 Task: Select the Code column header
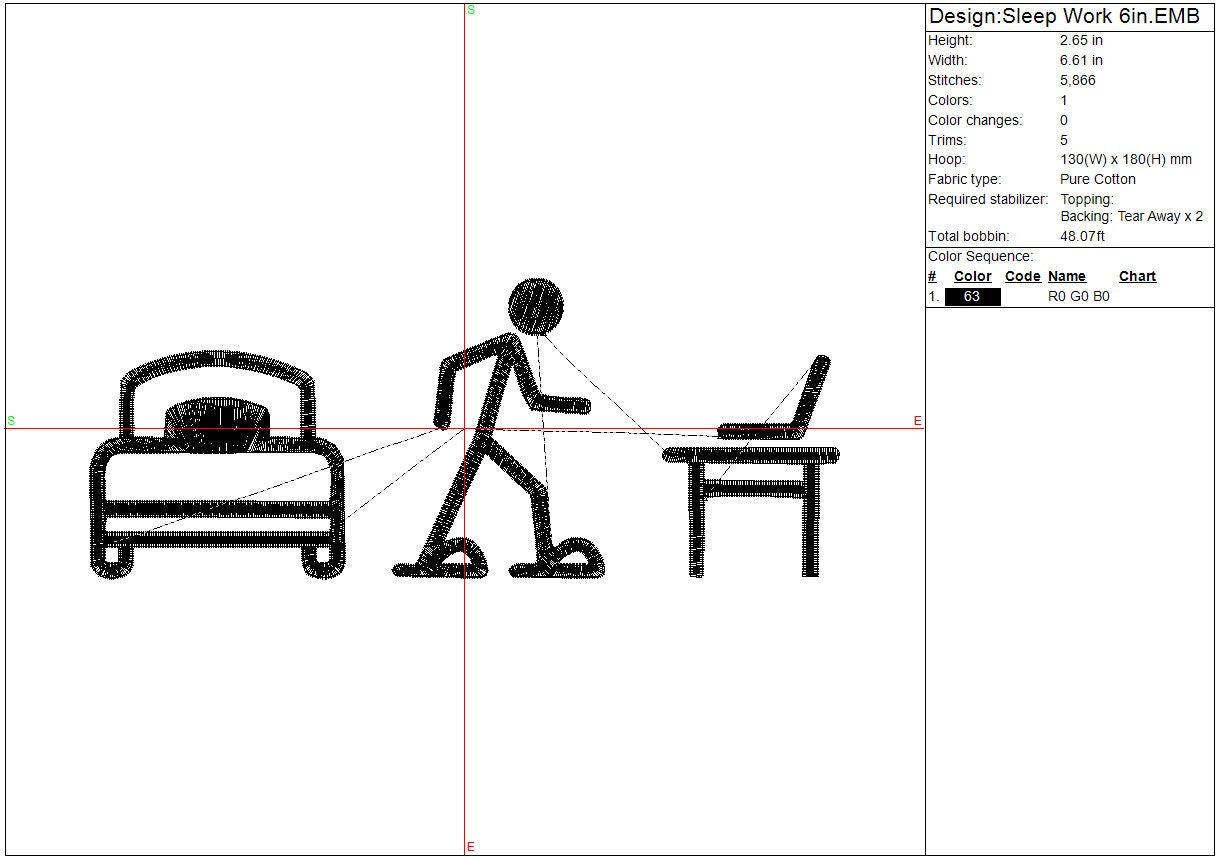1022,277
